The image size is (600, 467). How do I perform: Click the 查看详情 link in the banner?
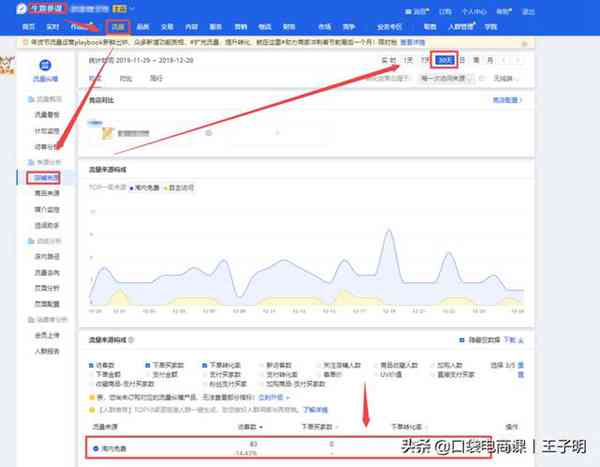point(412,42)
